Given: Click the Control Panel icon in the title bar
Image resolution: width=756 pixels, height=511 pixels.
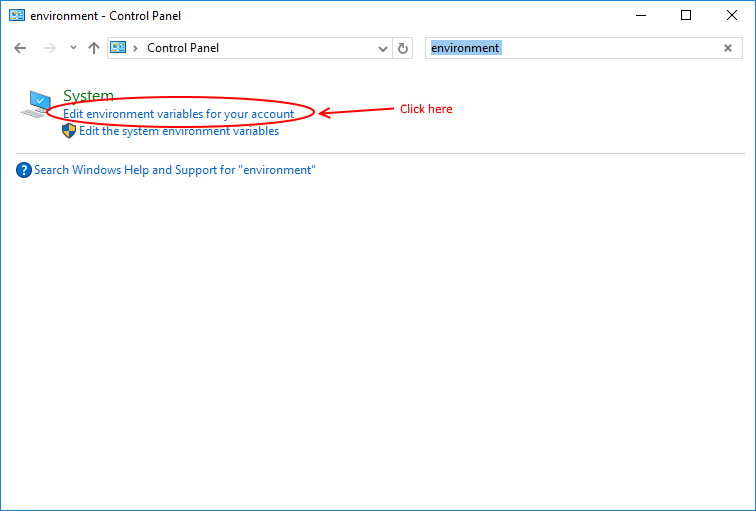Looking at the screenshot, I should point(17,15).
